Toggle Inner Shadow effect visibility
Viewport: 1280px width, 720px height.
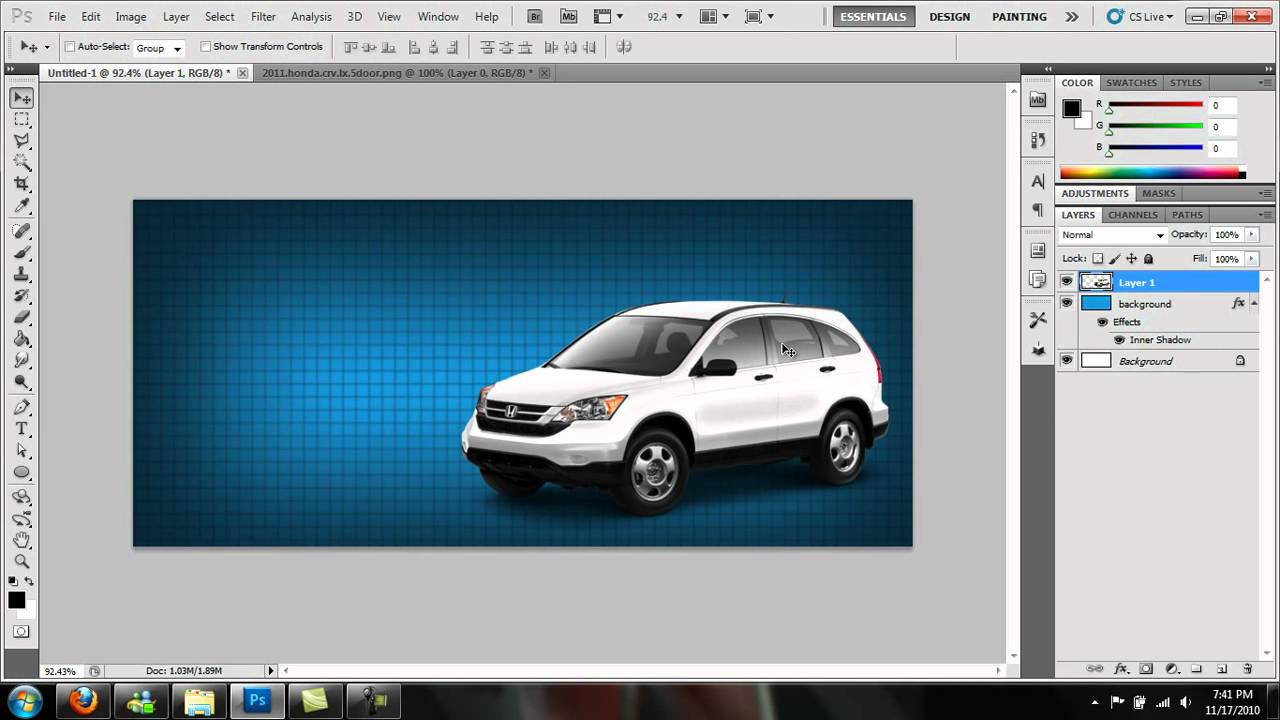click(1119, 340)
